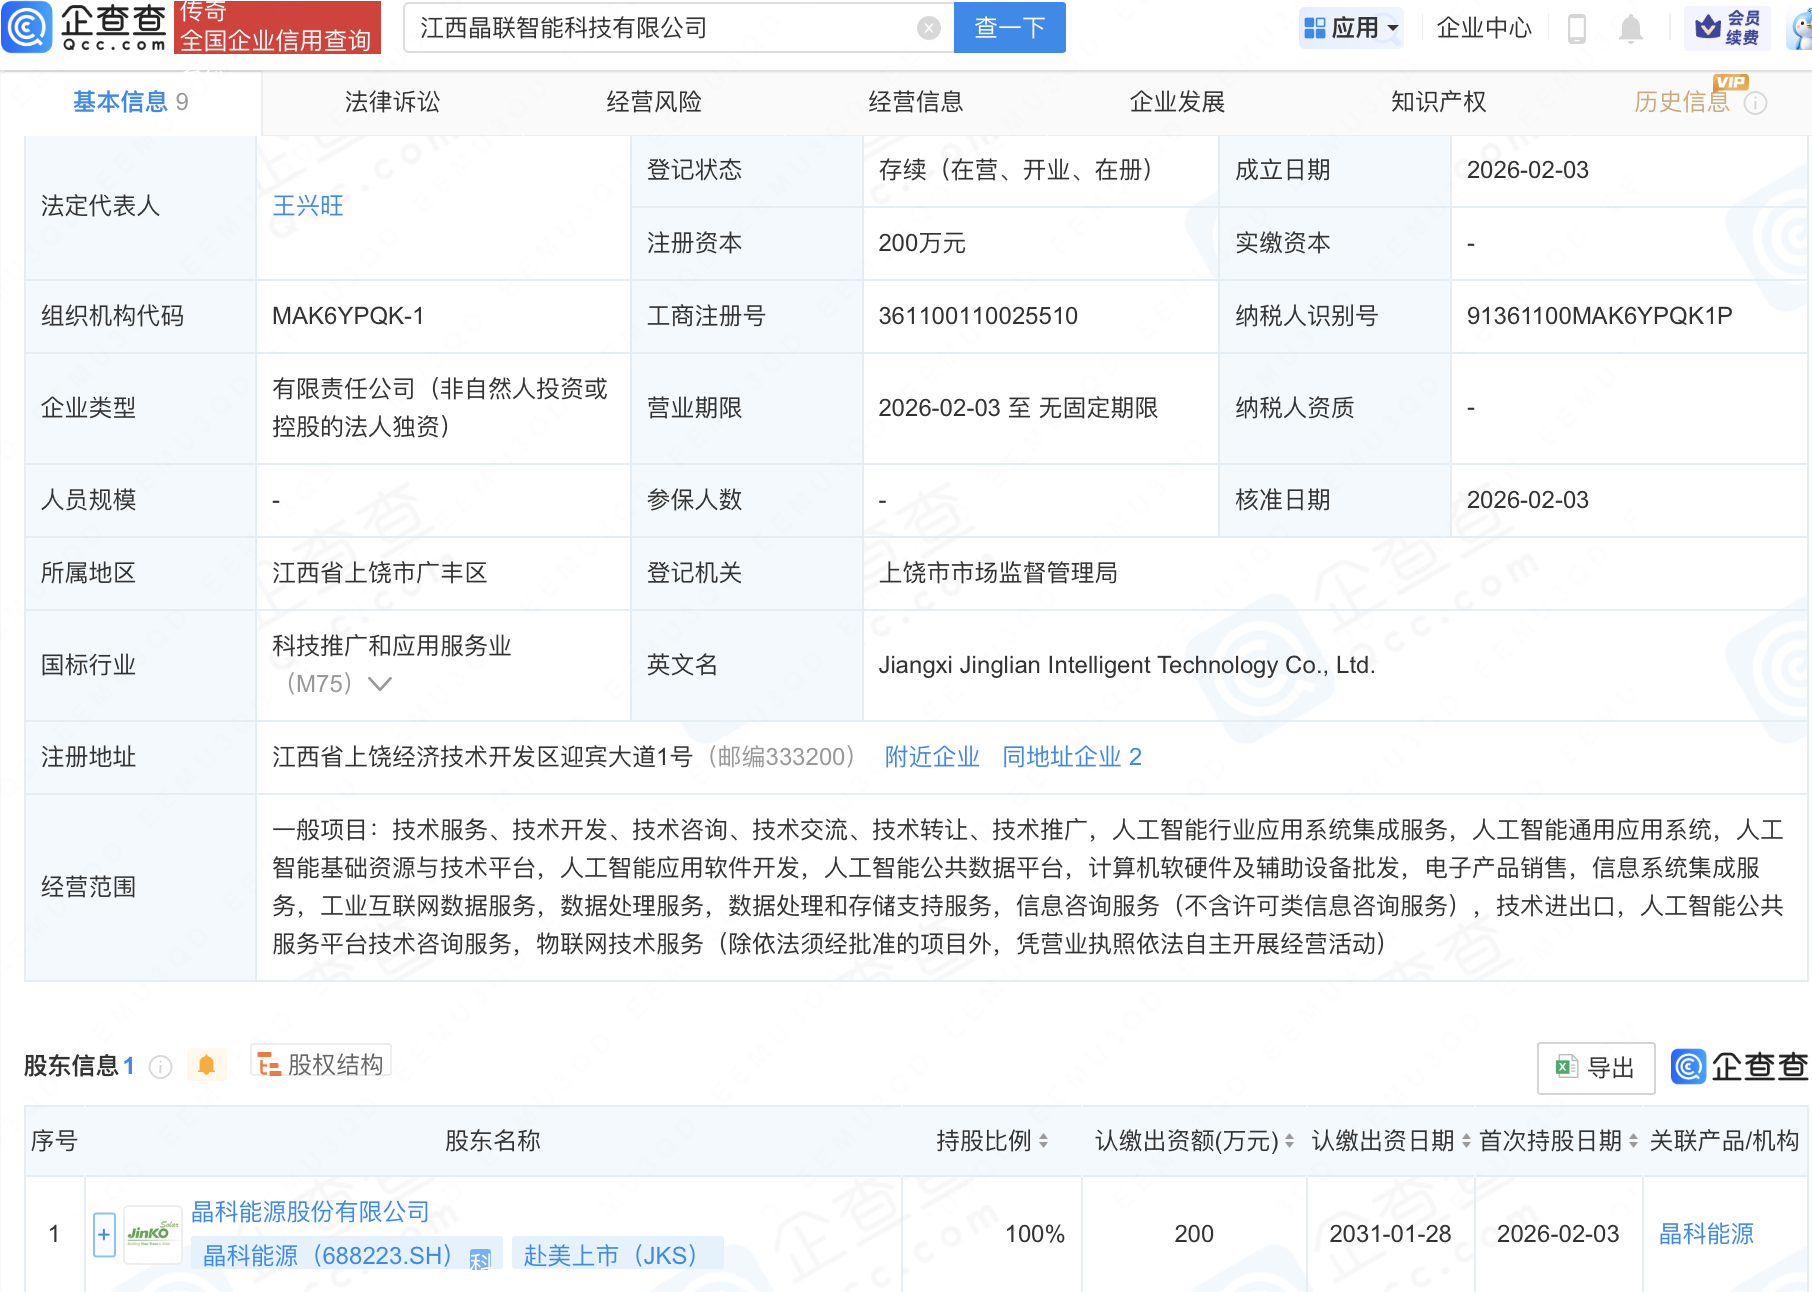Click inside the company search input field
Image resolution: width=1812 pixels, height=1292 pixels.
pyautogui.click(x=650, y=27)
